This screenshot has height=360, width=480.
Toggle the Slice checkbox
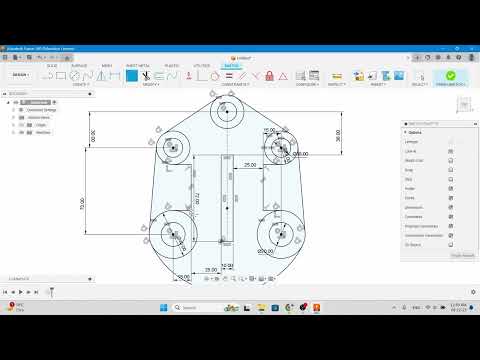[x=450, y=179]
